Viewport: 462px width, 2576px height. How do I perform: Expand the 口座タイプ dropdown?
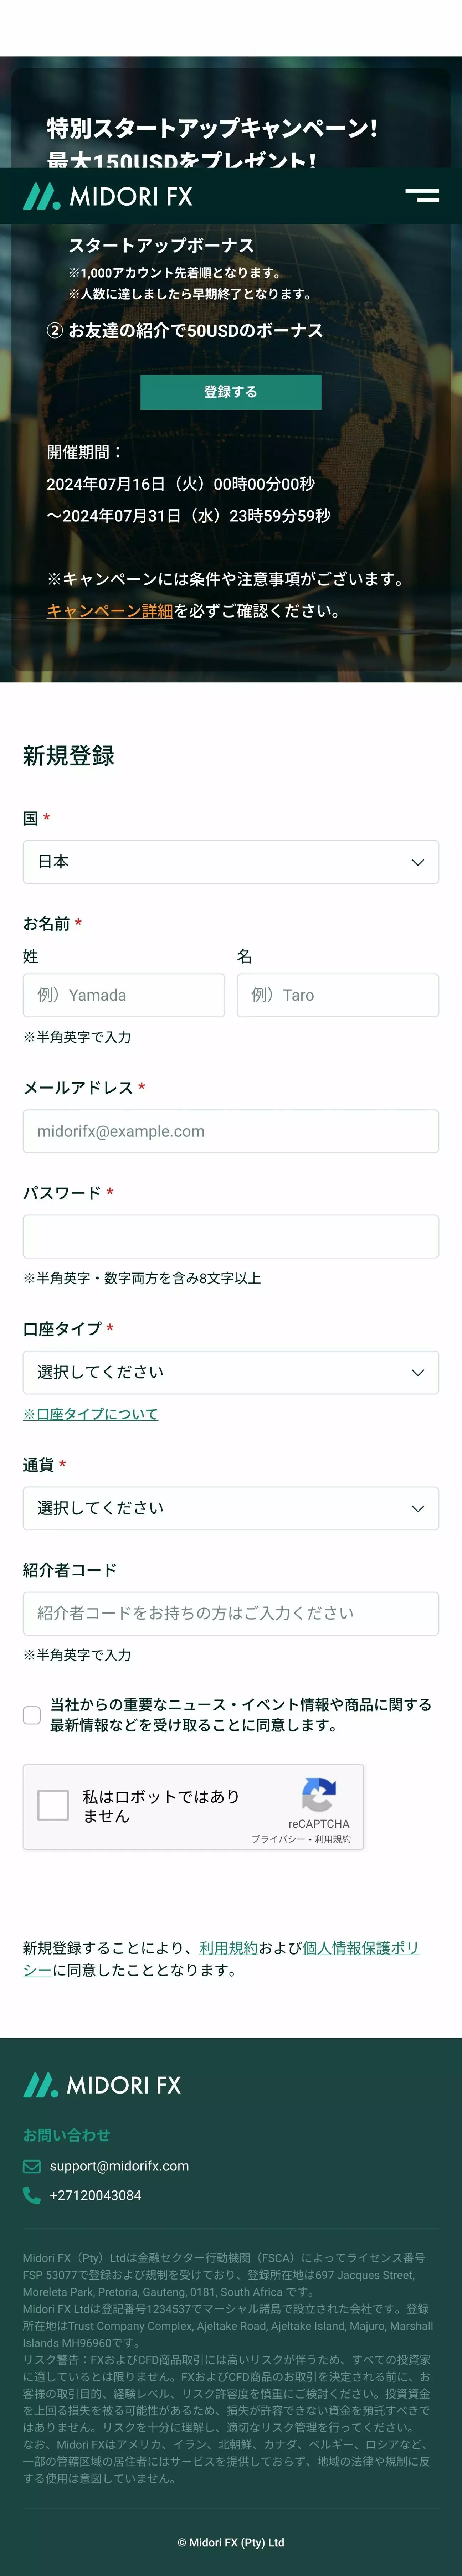pos(231,1372)
